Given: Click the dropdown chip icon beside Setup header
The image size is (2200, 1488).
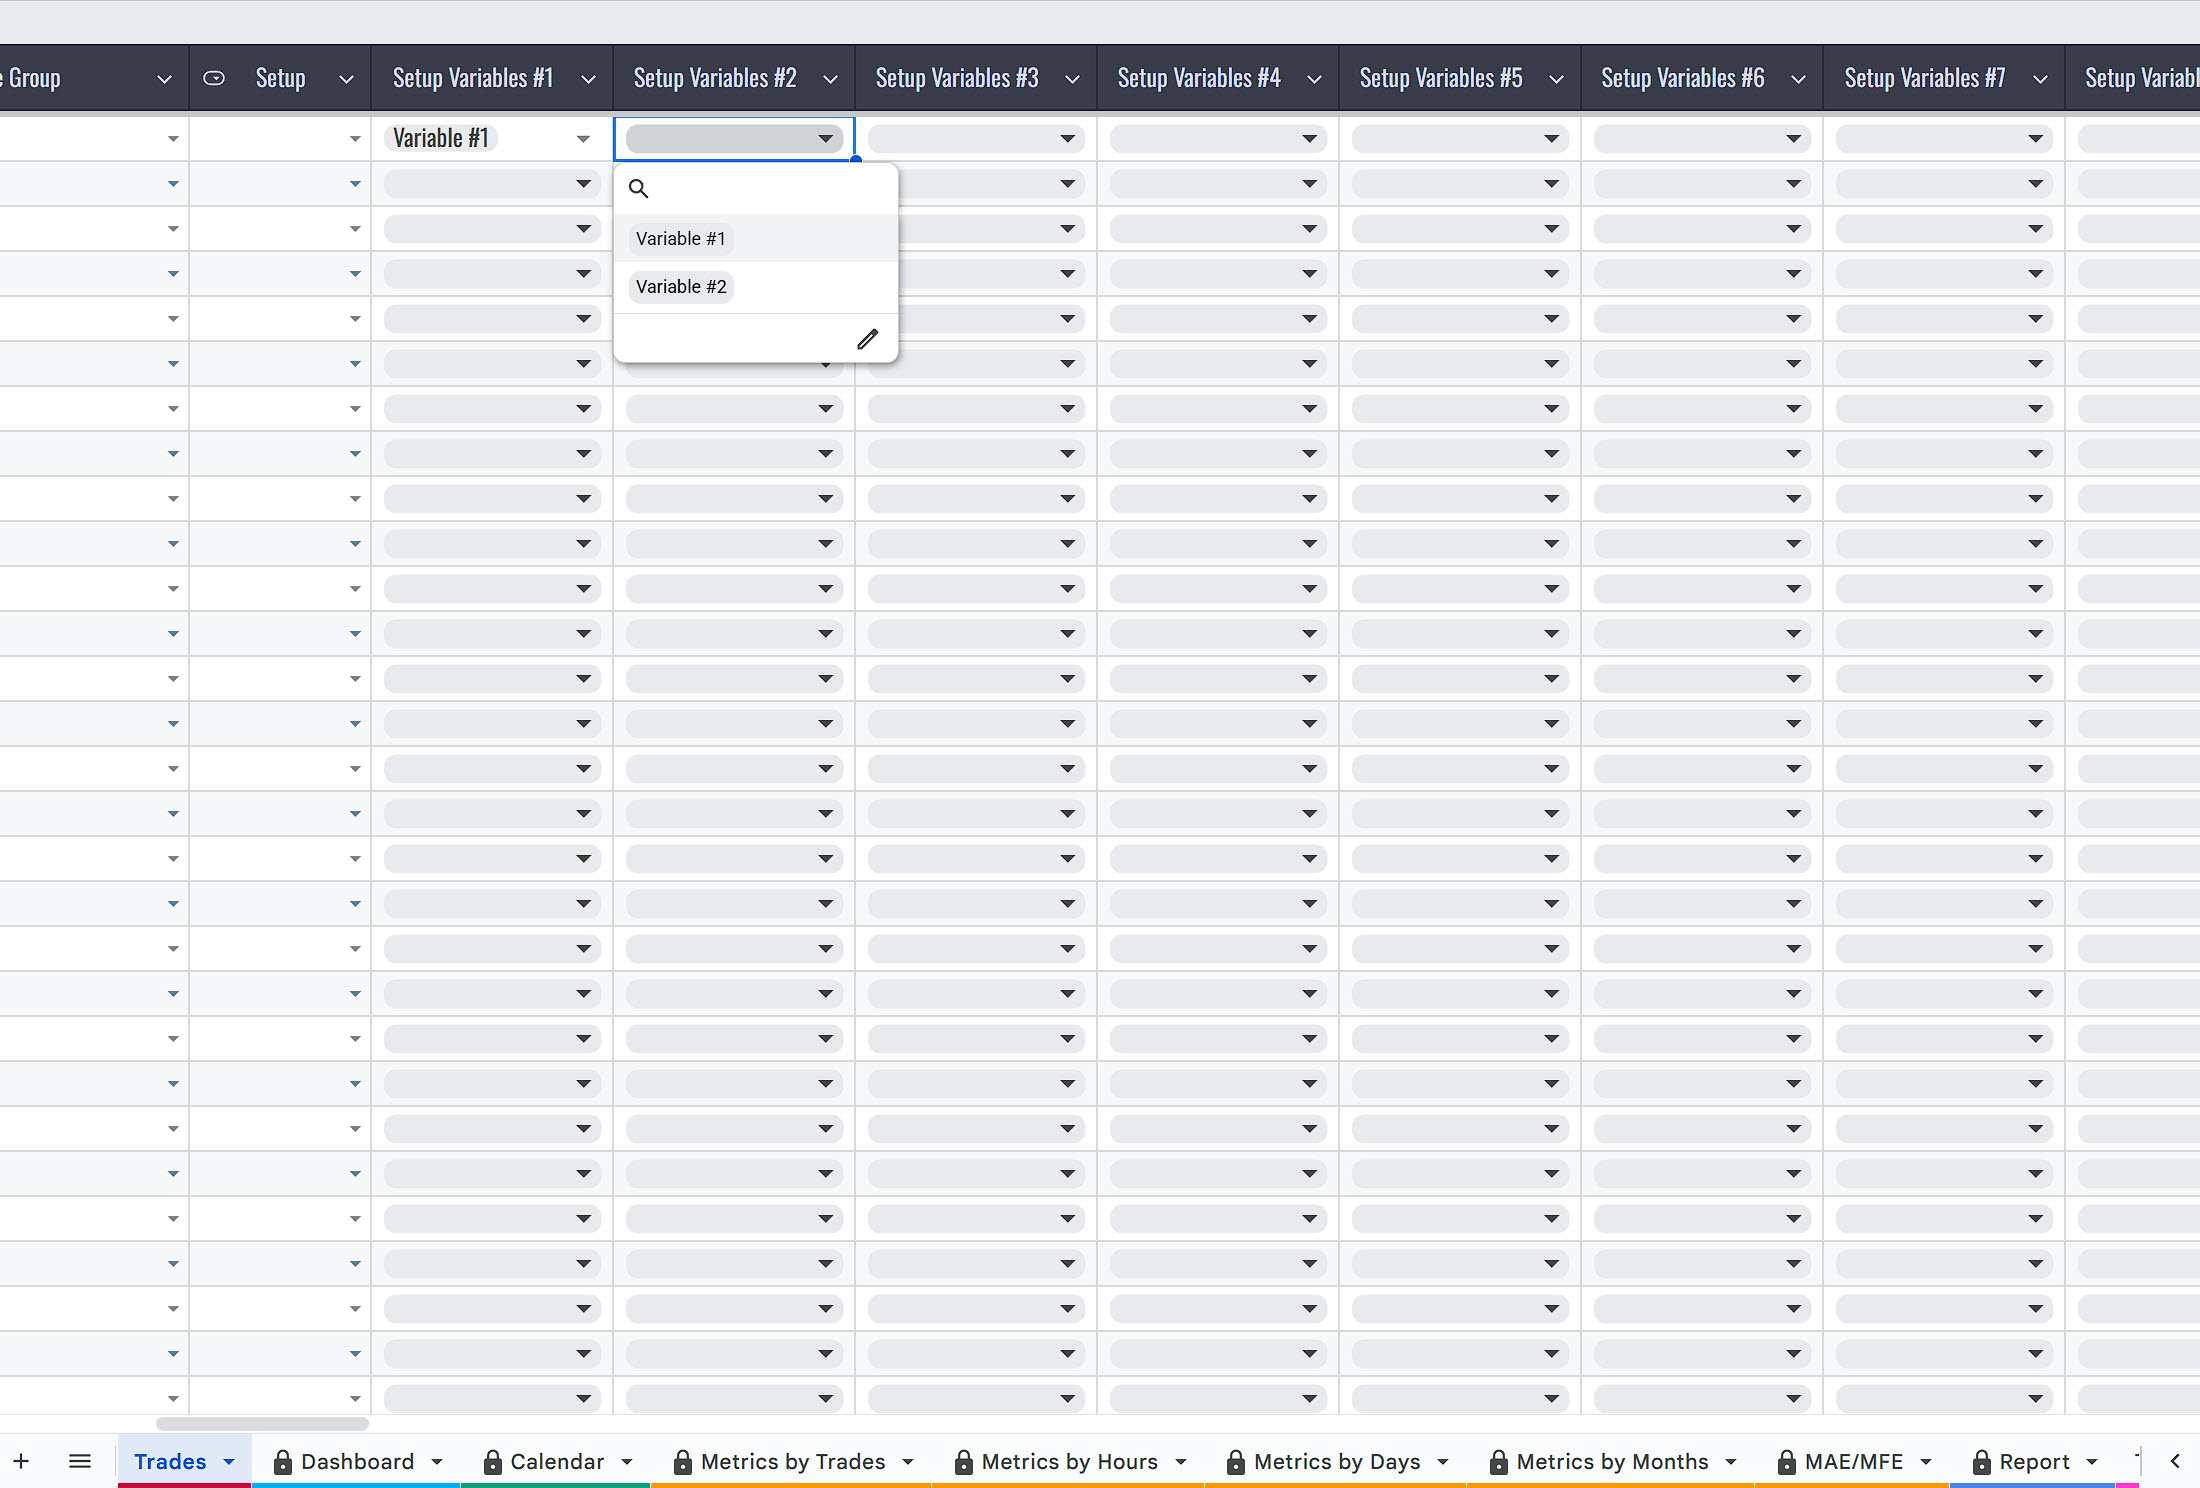Looking at the screenshot, I should [214, 78].
